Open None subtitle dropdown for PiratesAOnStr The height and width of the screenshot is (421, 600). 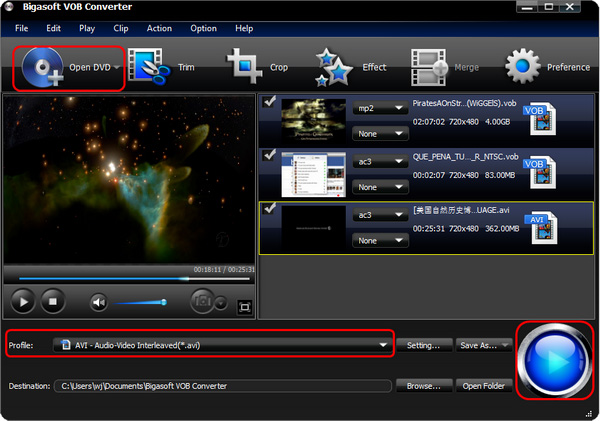[x=380, y=134]
